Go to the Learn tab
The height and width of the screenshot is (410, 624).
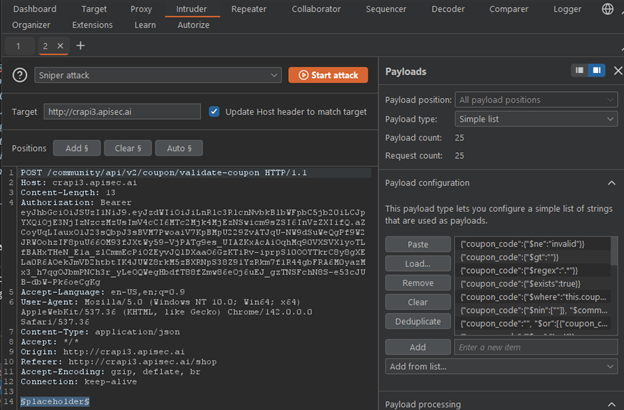145,25
